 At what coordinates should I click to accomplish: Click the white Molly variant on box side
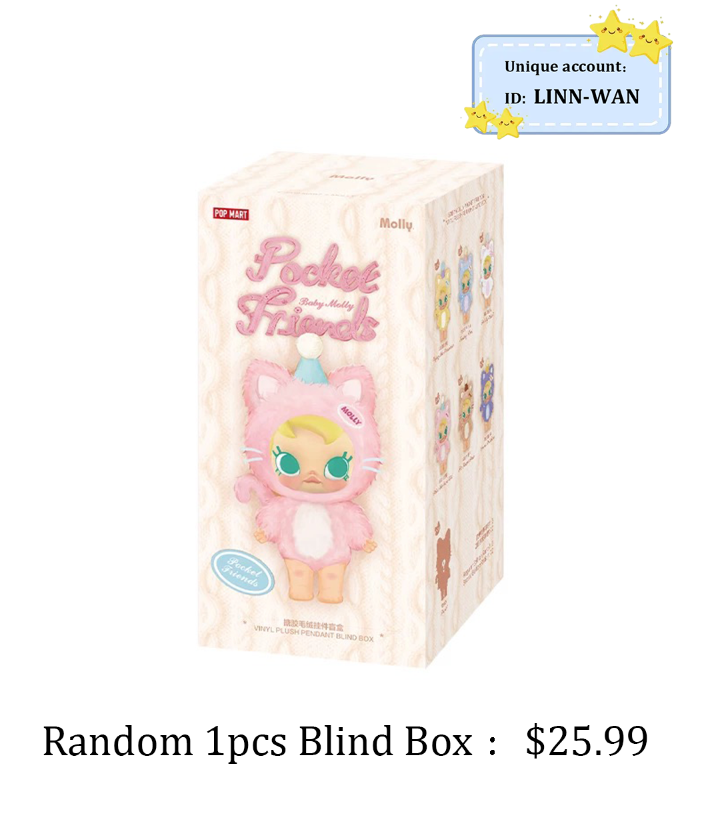tap(487, 272)
